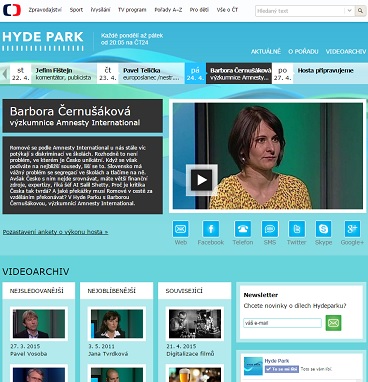The height and width of the screenshot is (382, 368).
Task: Open Pořady A–Z menu item
Action: (x=168, y=10)
